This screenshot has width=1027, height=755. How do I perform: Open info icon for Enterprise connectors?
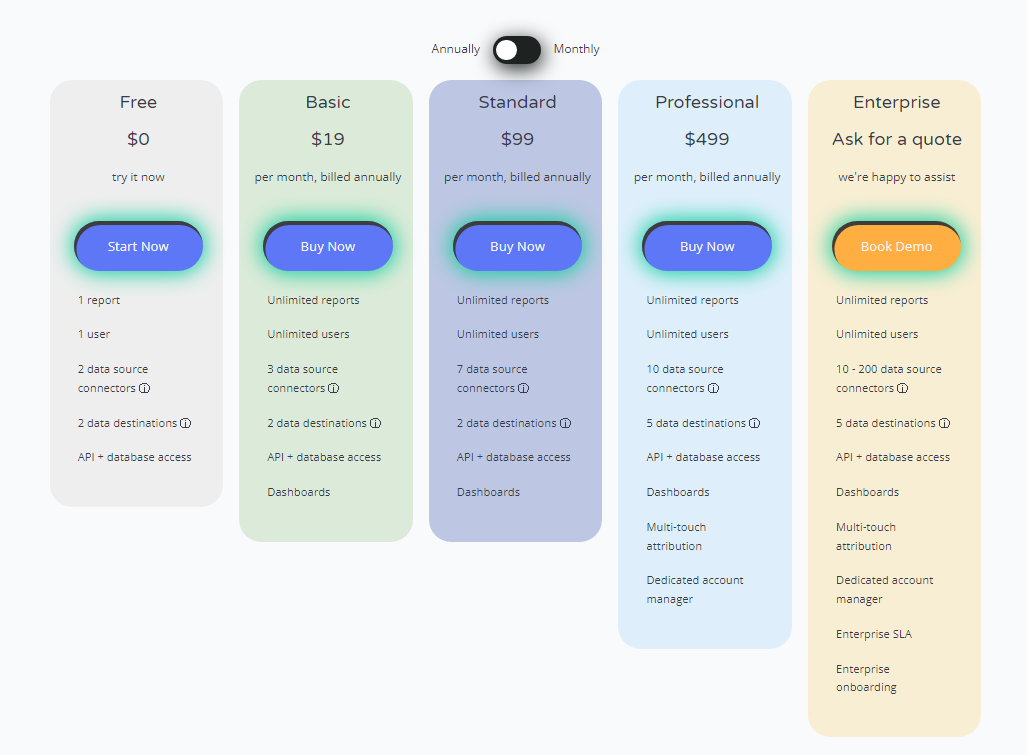(903, 388)
